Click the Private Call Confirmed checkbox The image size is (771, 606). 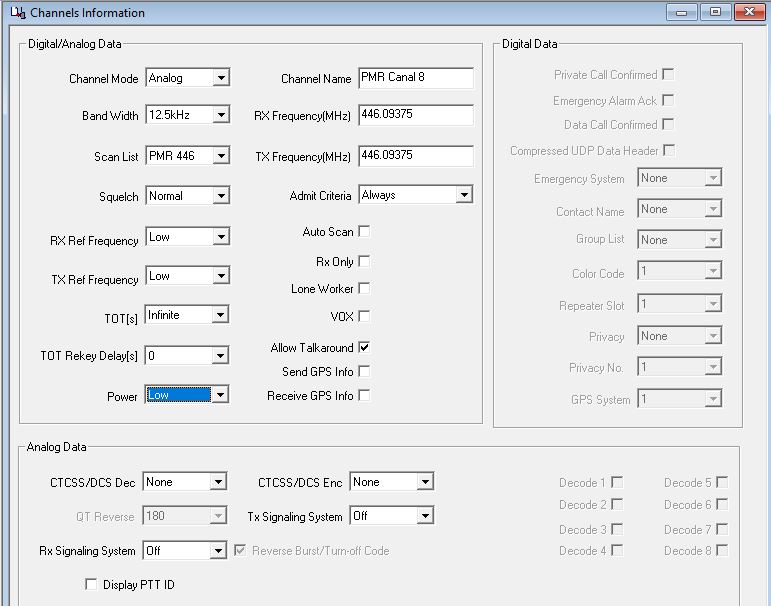click(668, 74)
